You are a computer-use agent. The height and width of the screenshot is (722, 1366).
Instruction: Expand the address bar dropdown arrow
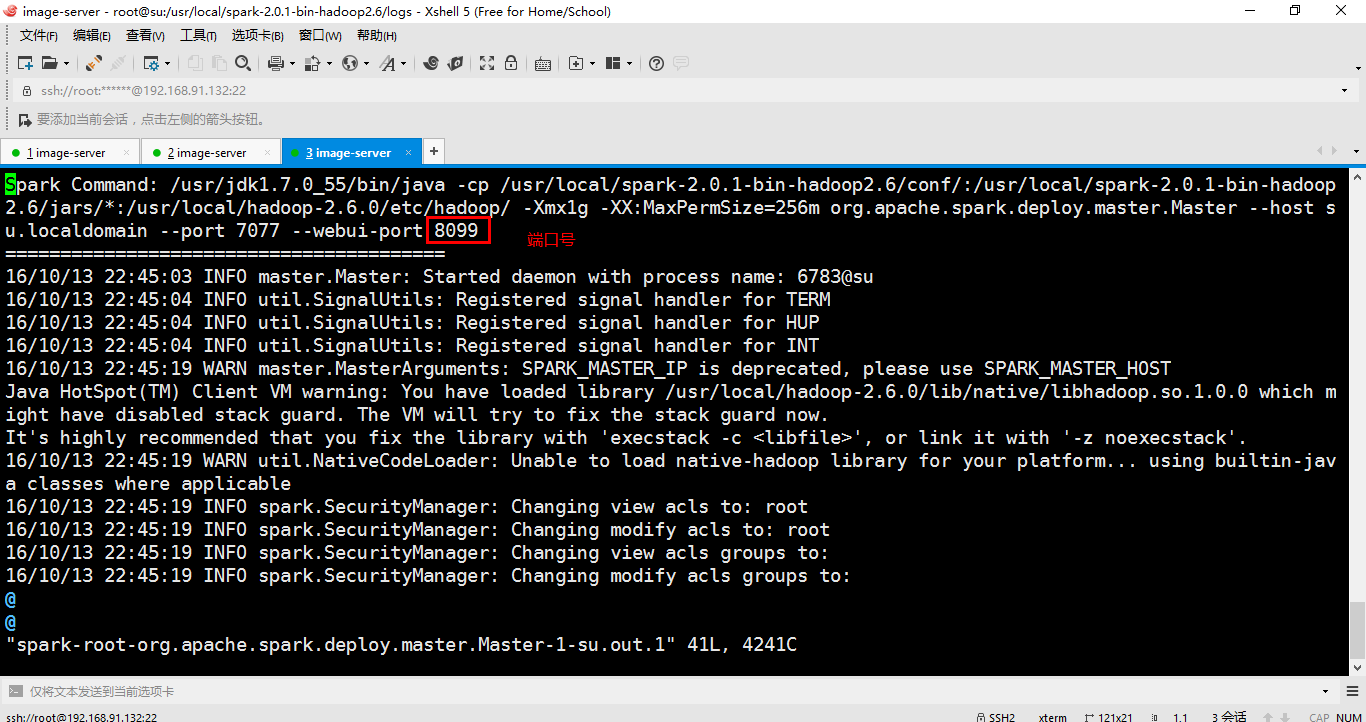point(1346,90)
